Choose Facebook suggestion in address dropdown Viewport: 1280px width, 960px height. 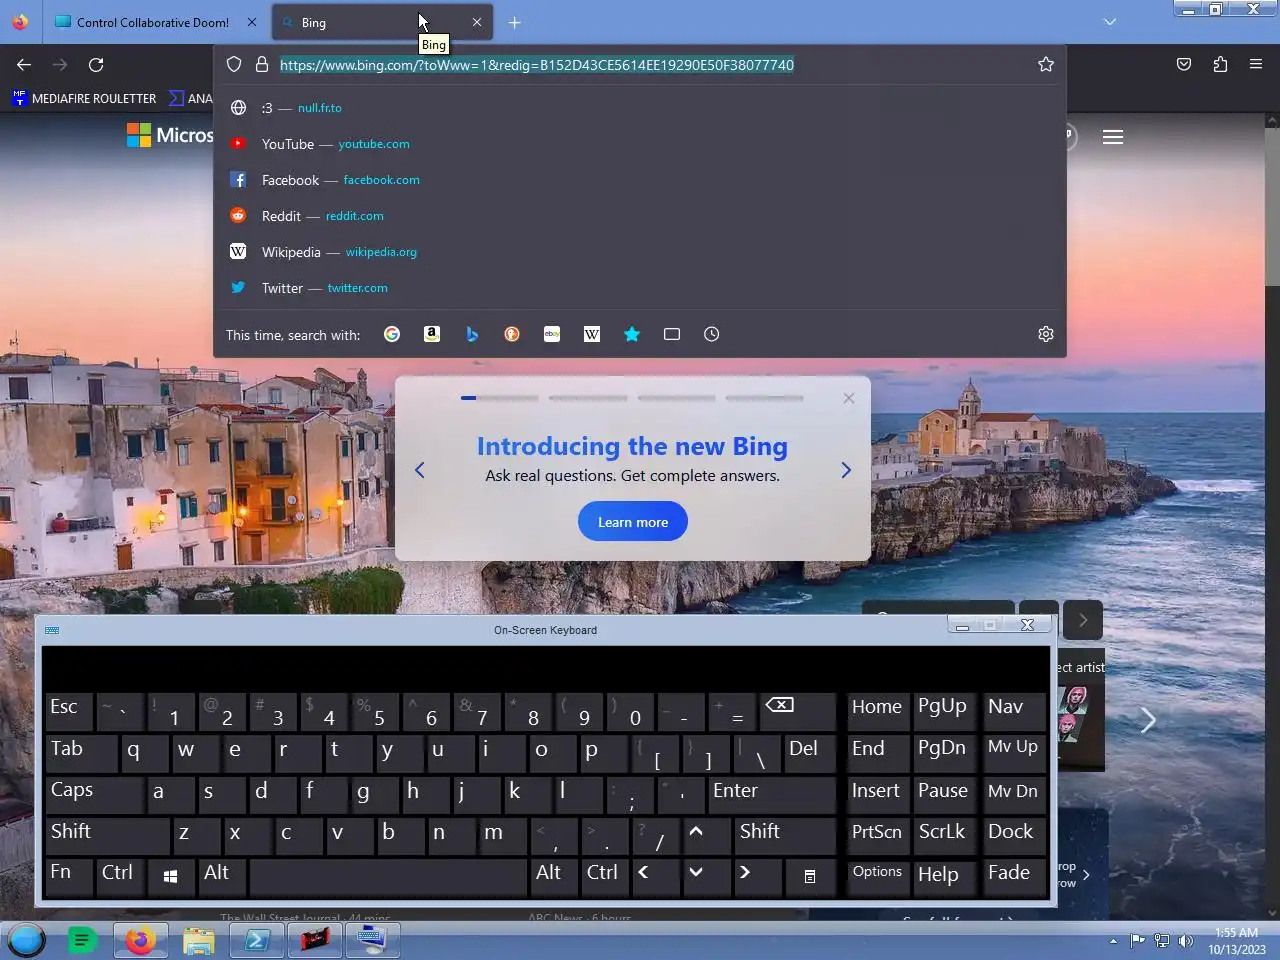coord(640,180)
